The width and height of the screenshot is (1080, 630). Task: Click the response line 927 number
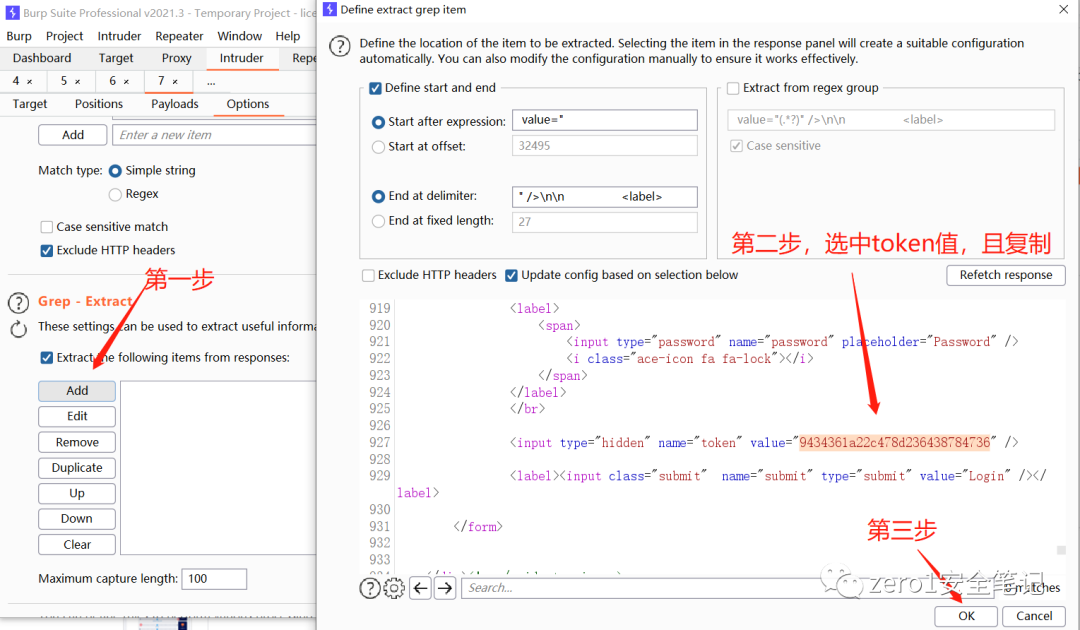tap(380, 443)
